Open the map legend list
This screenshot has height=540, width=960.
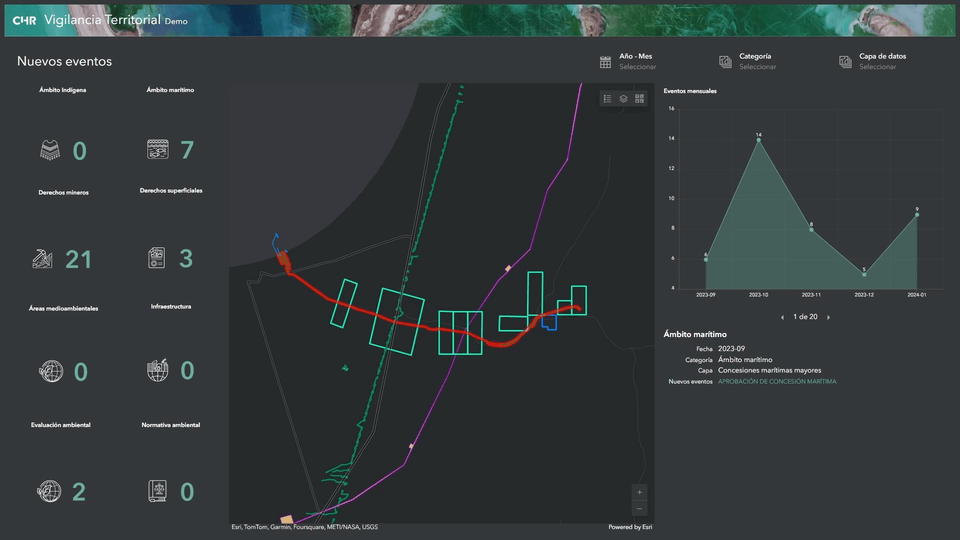tap(607, 98)
